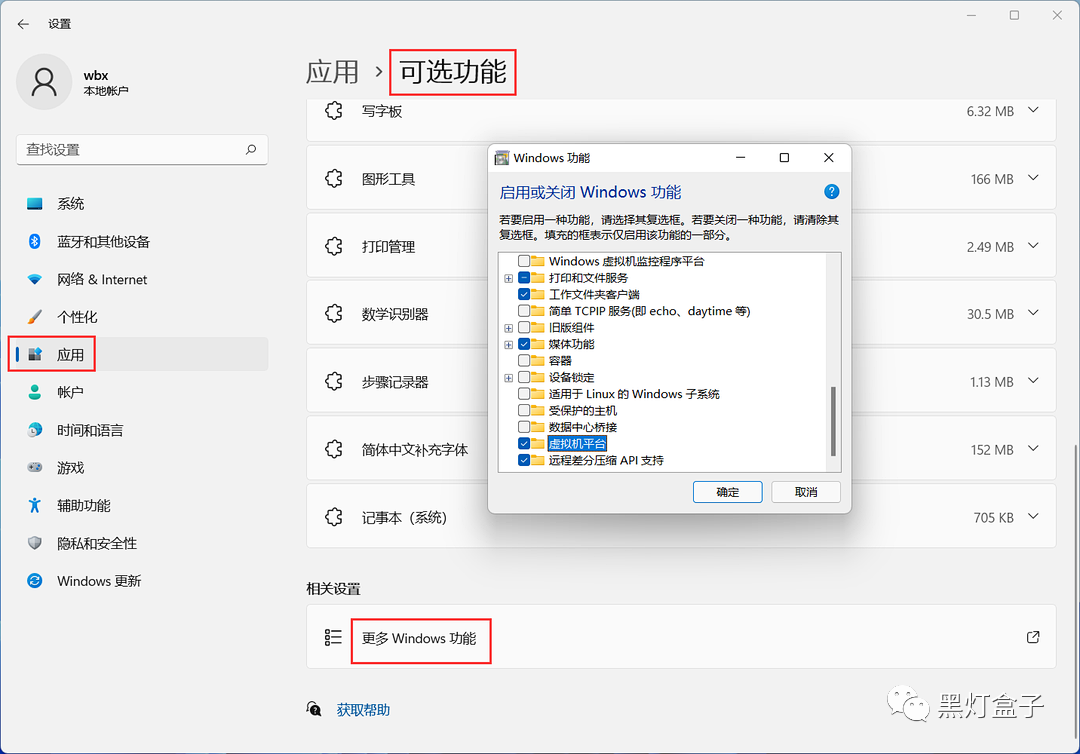Click the Accounts person icon
This screenshot has height=754, width=1080.
tap(34, 392)
